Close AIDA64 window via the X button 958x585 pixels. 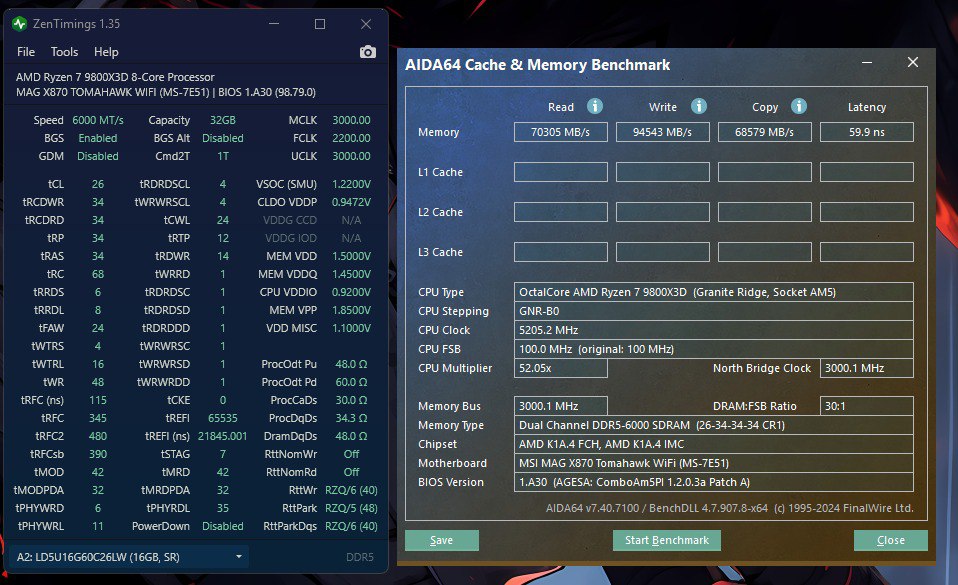913,62
